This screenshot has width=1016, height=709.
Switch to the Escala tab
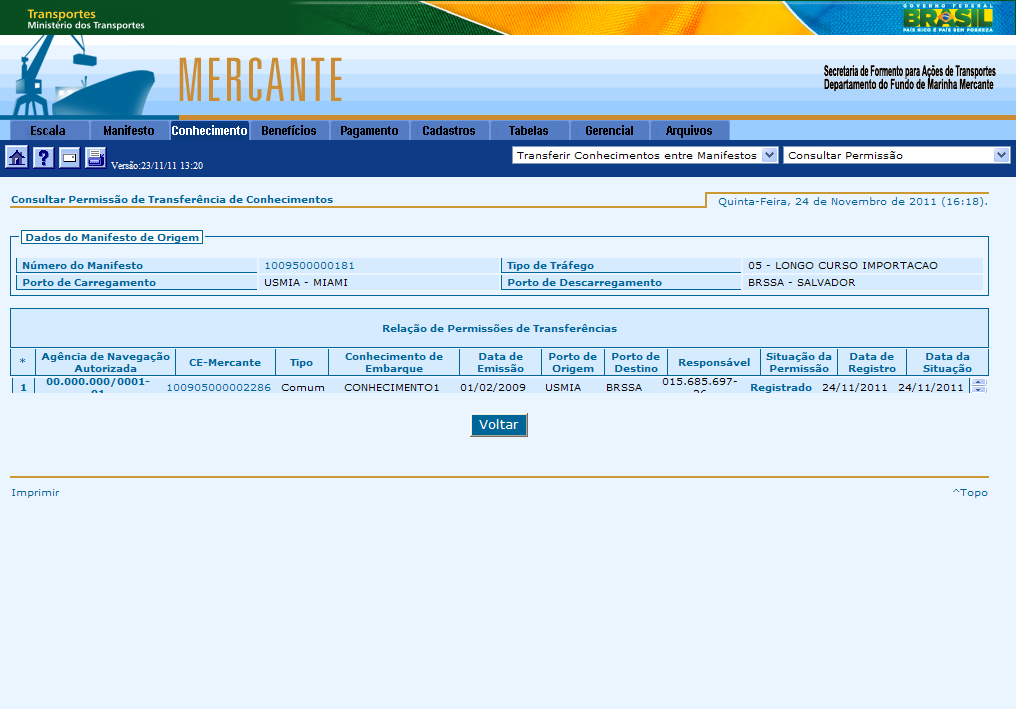pos(48,131)
